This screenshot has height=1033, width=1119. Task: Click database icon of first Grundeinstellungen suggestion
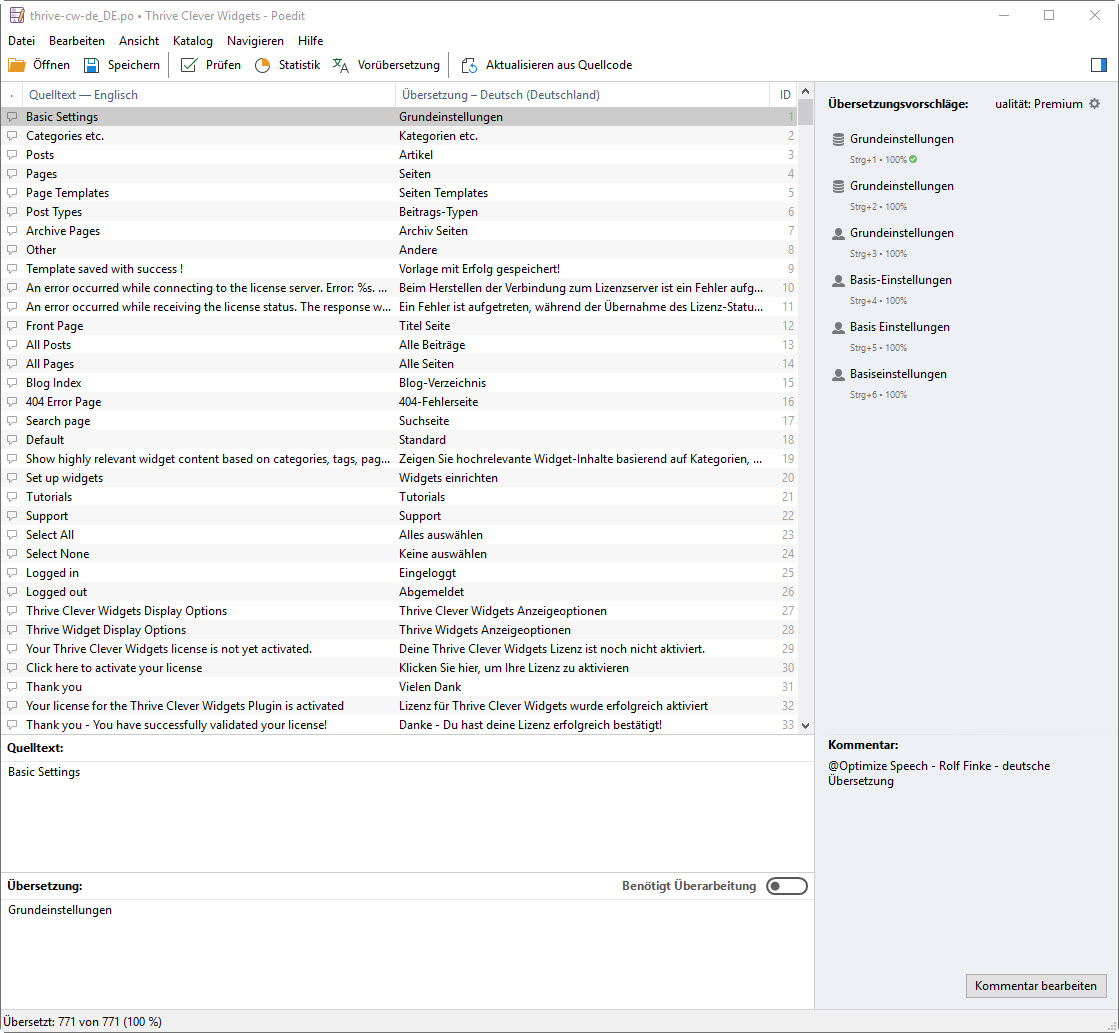tap(839, 139)
